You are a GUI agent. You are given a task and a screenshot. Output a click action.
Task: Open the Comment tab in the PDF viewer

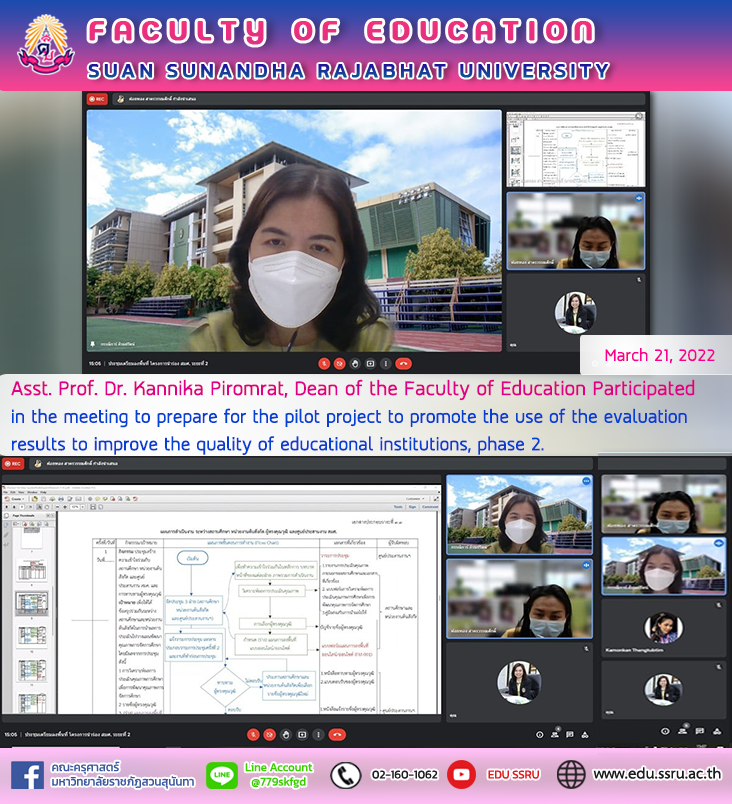428,507
